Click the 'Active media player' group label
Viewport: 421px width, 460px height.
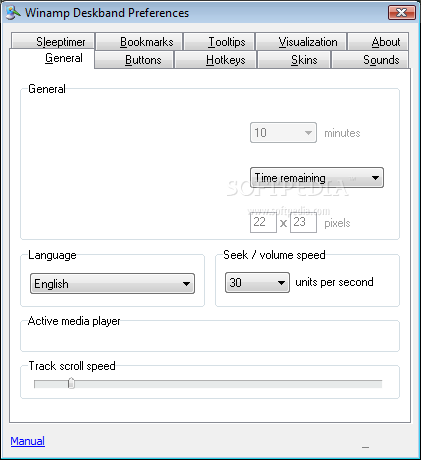tap(74, 321)
